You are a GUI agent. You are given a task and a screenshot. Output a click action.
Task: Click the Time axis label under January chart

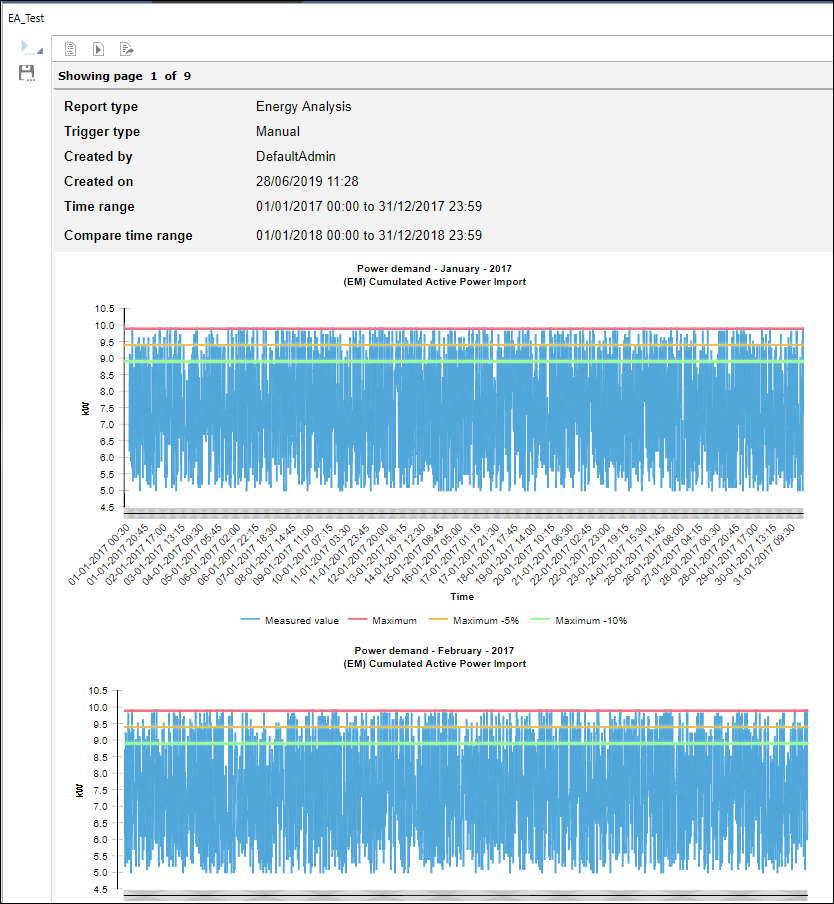pos(461,597)
